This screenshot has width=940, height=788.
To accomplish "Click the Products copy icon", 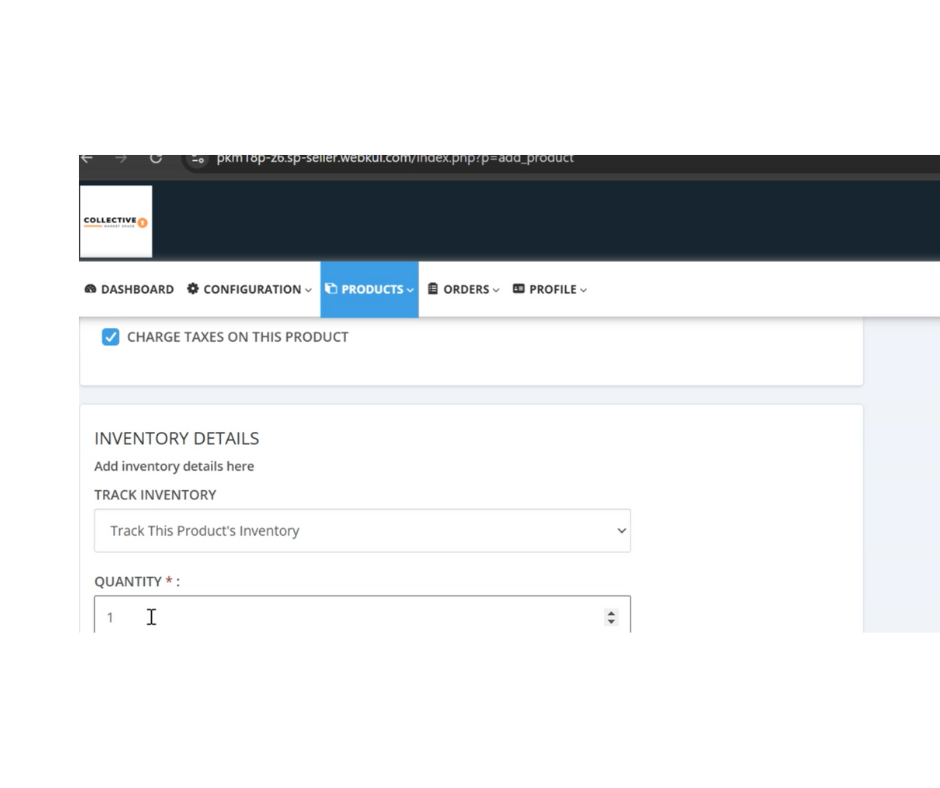I will tap(331, 288).
